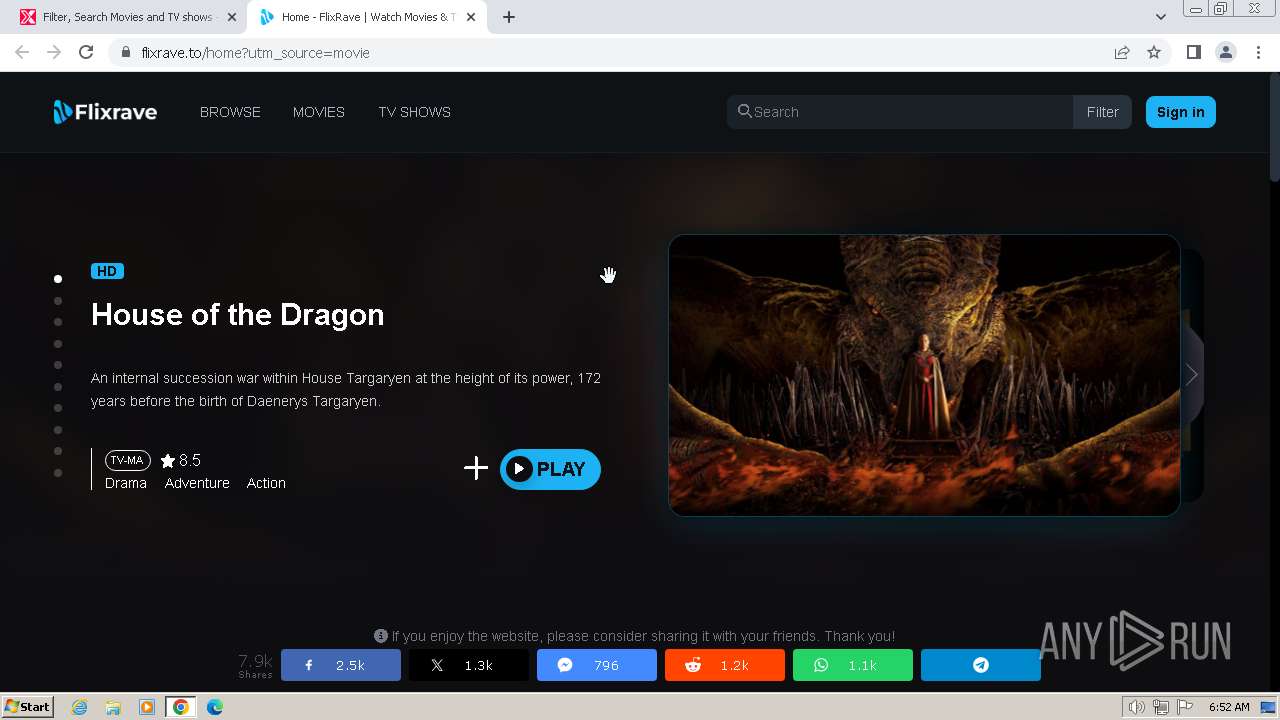This screenshot has height=720, width=1280.
Task: Click the address bar URL
Action: pos(256,53)
